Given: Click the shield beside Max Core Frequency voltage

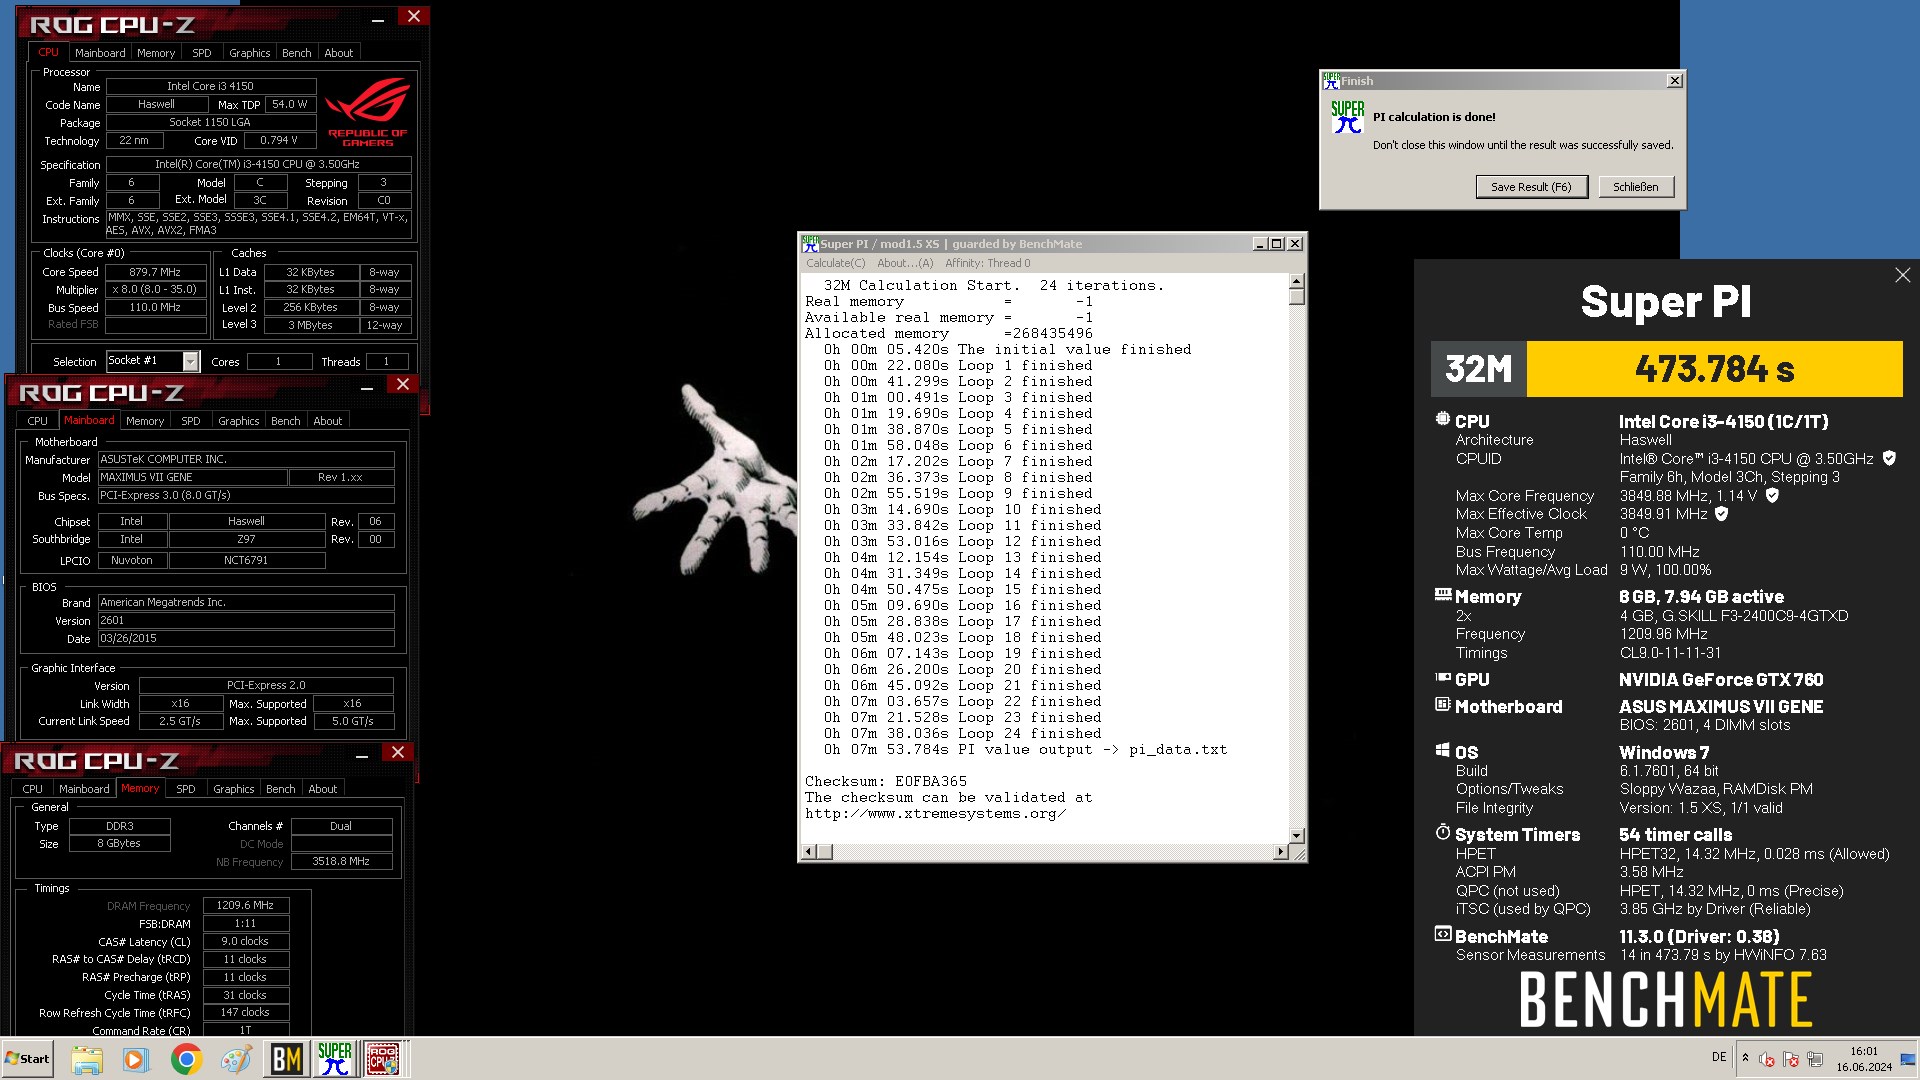Looking at the screenshot, I should [1772, 495].
